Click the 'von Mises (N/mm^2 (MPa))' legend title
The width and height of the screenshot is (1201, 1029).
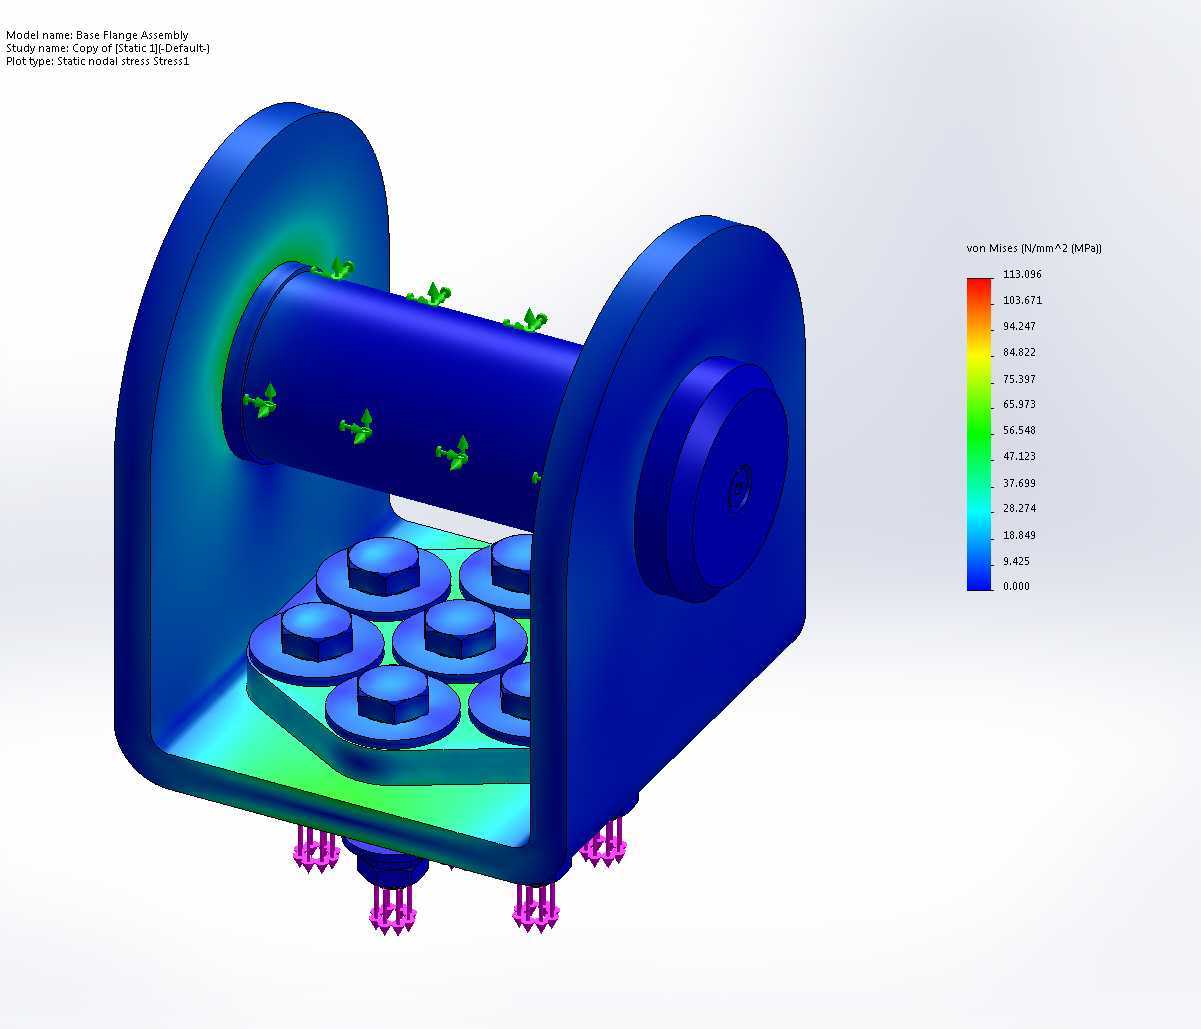(x=1034, y=248)
